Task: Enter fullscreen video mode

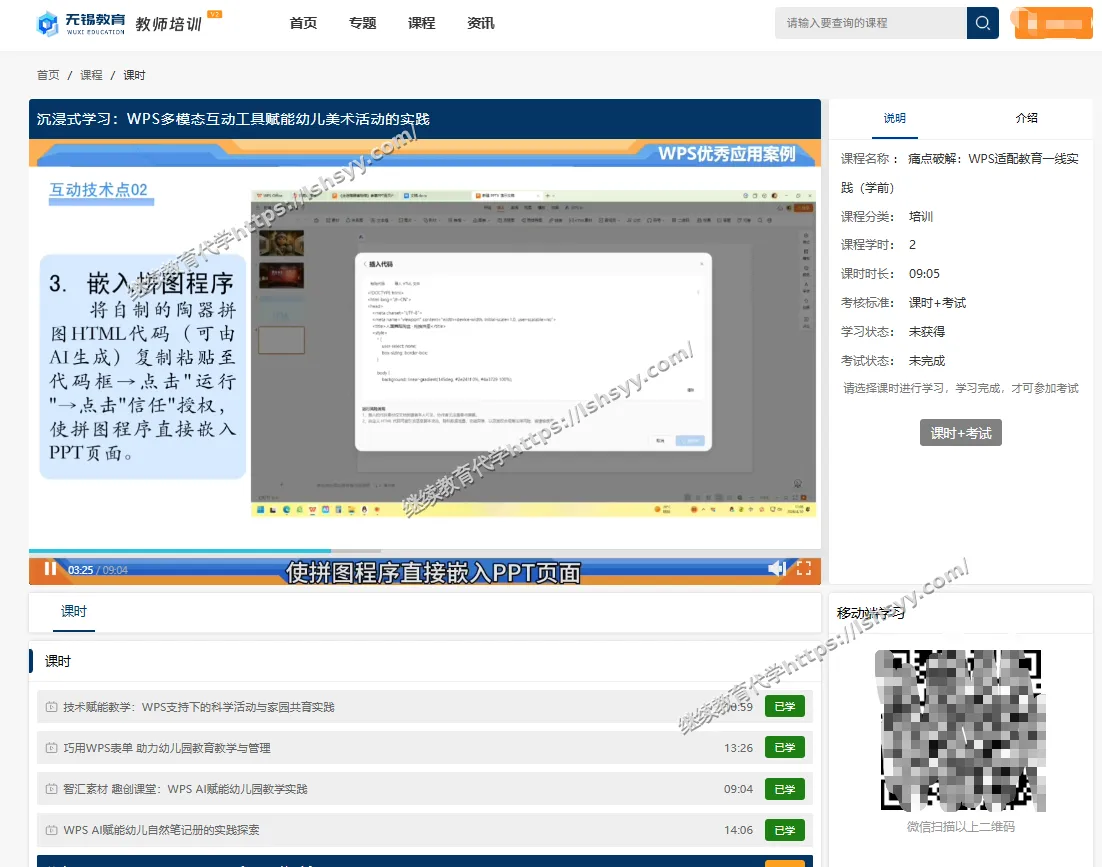Action: point(804,568)
